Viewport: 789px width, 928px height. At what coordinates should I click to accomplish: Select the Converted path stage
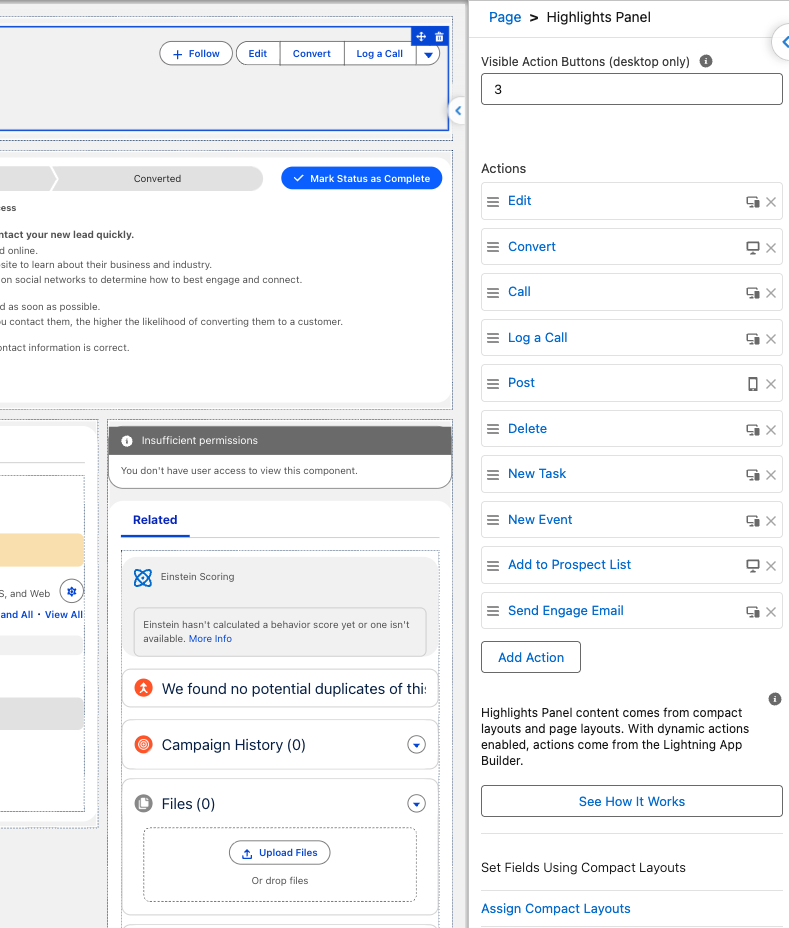tap(157, 178)
